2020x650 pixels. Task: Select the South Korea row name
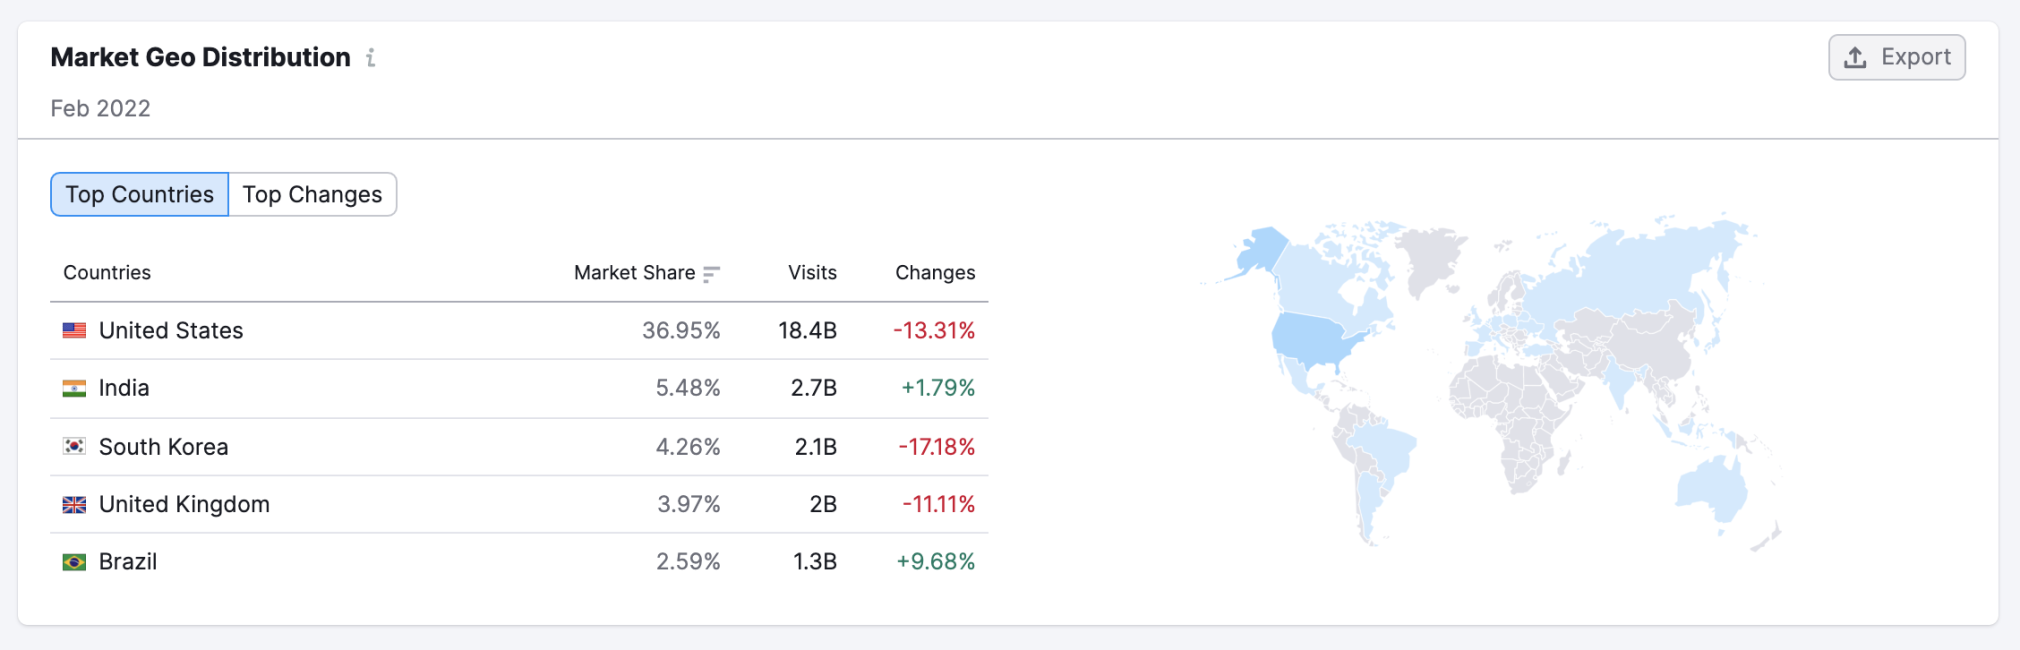point(163,447)
